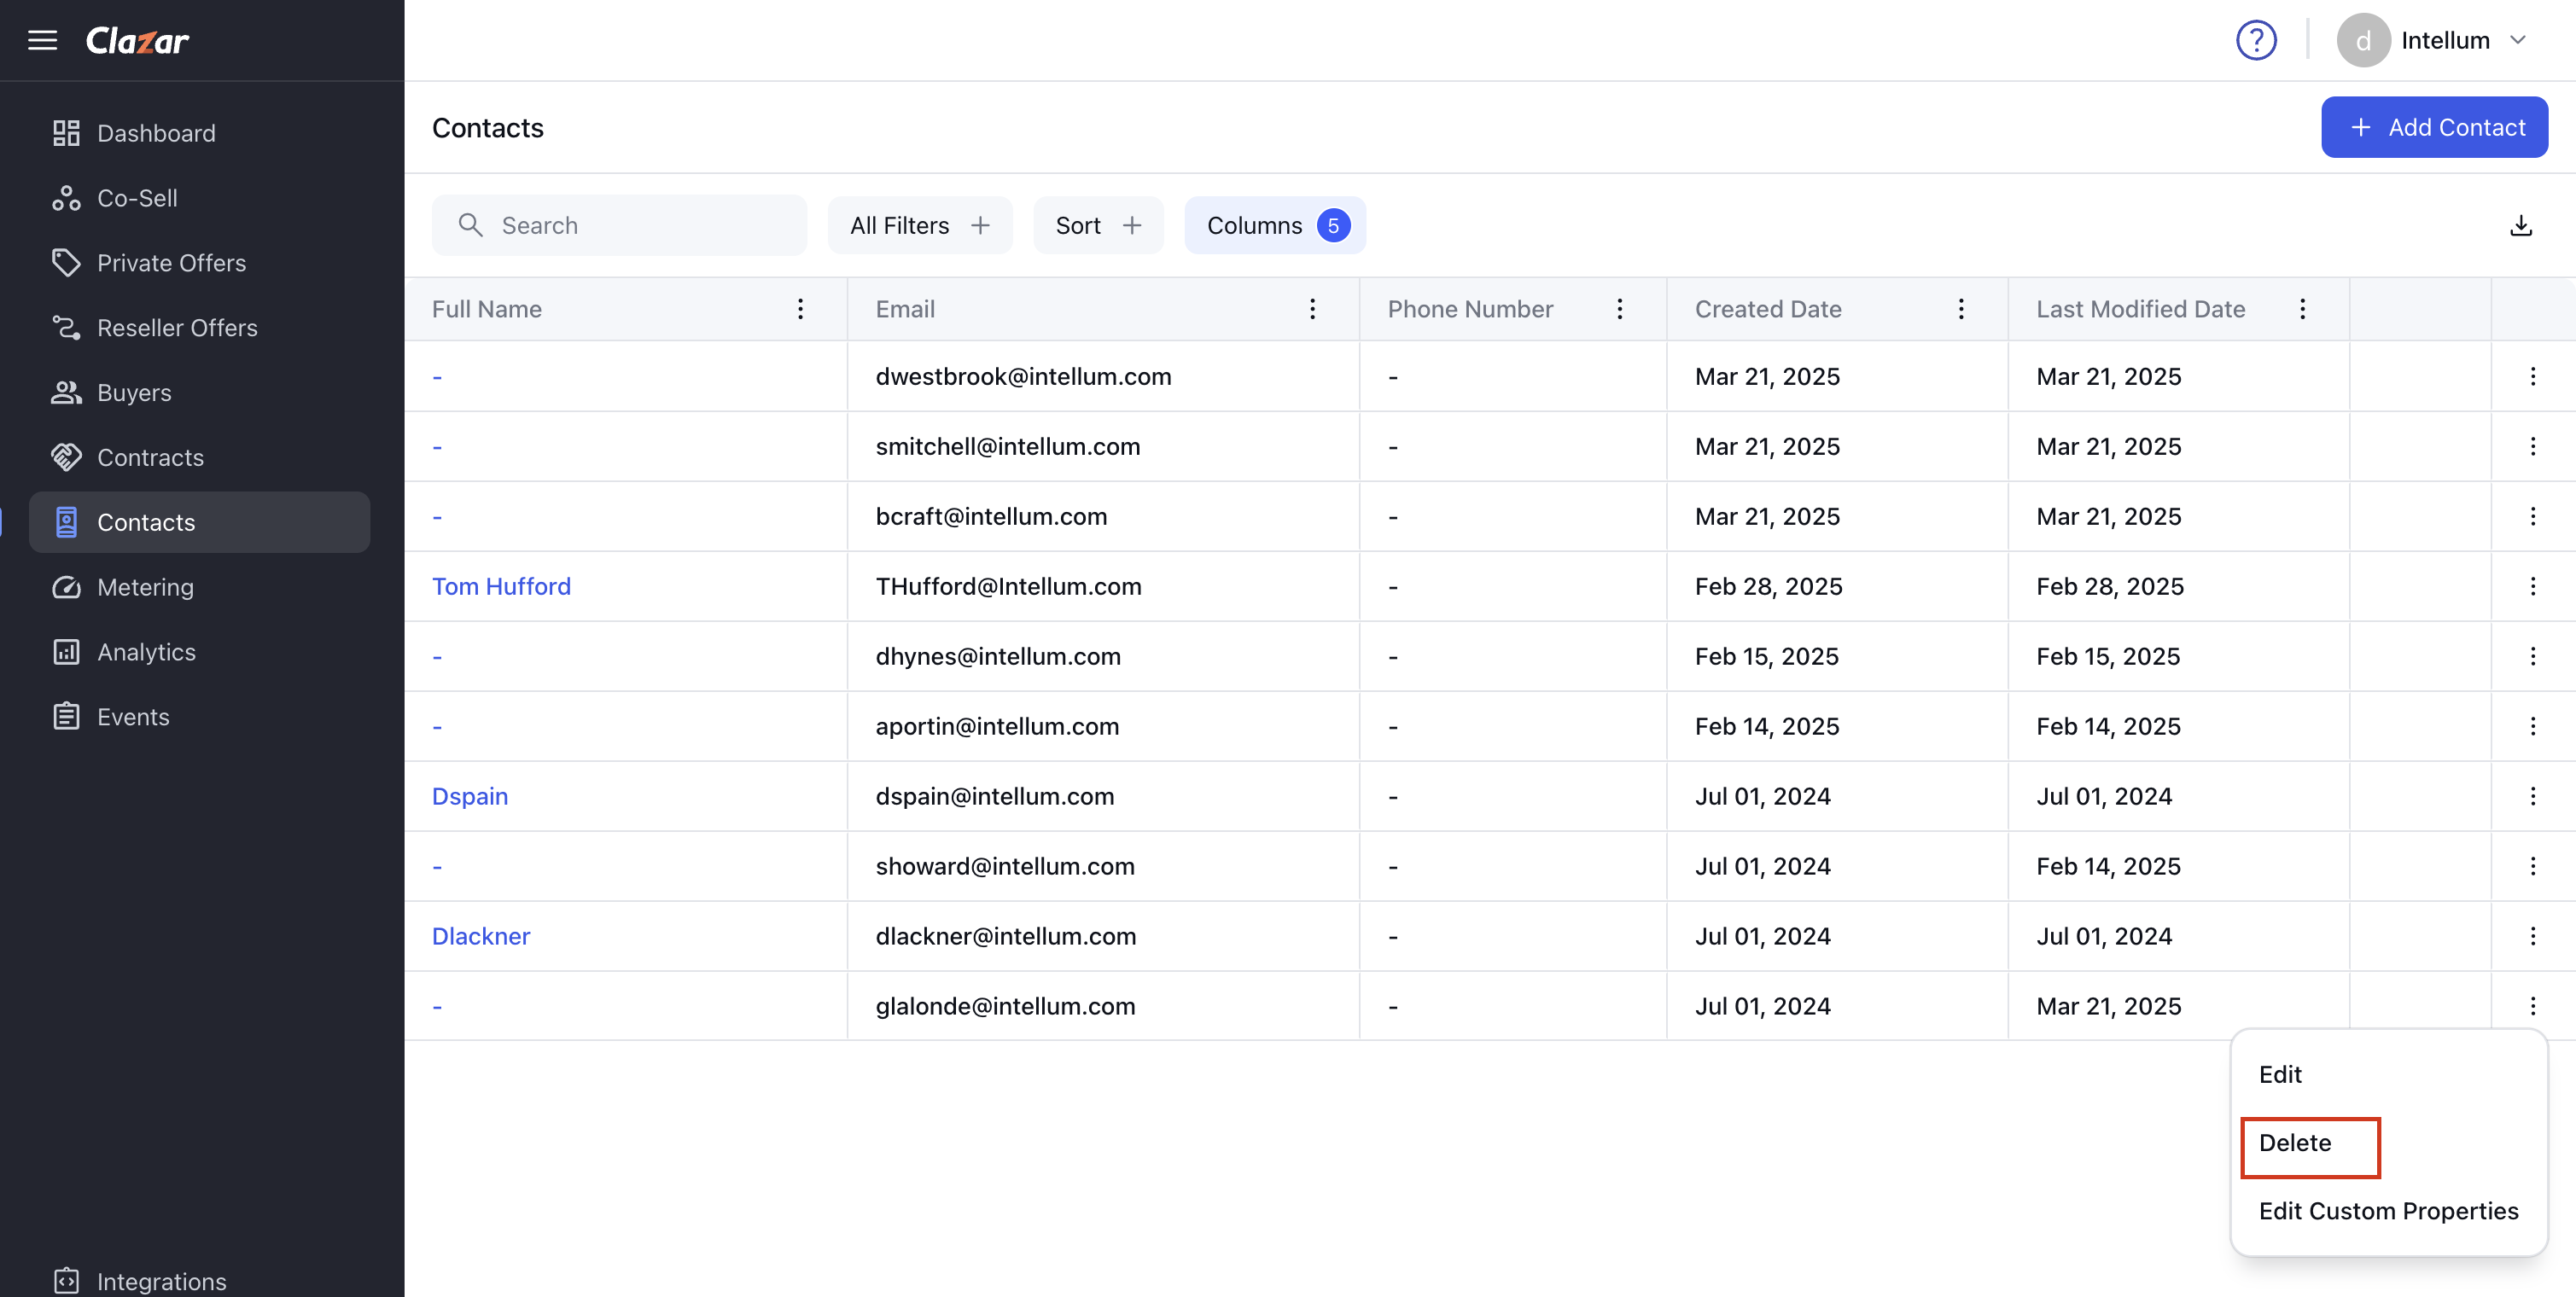Viewport: 2576px width, 1297px height.
Task: Open Metering page in sidebar
Action: [x=199, y=587]
